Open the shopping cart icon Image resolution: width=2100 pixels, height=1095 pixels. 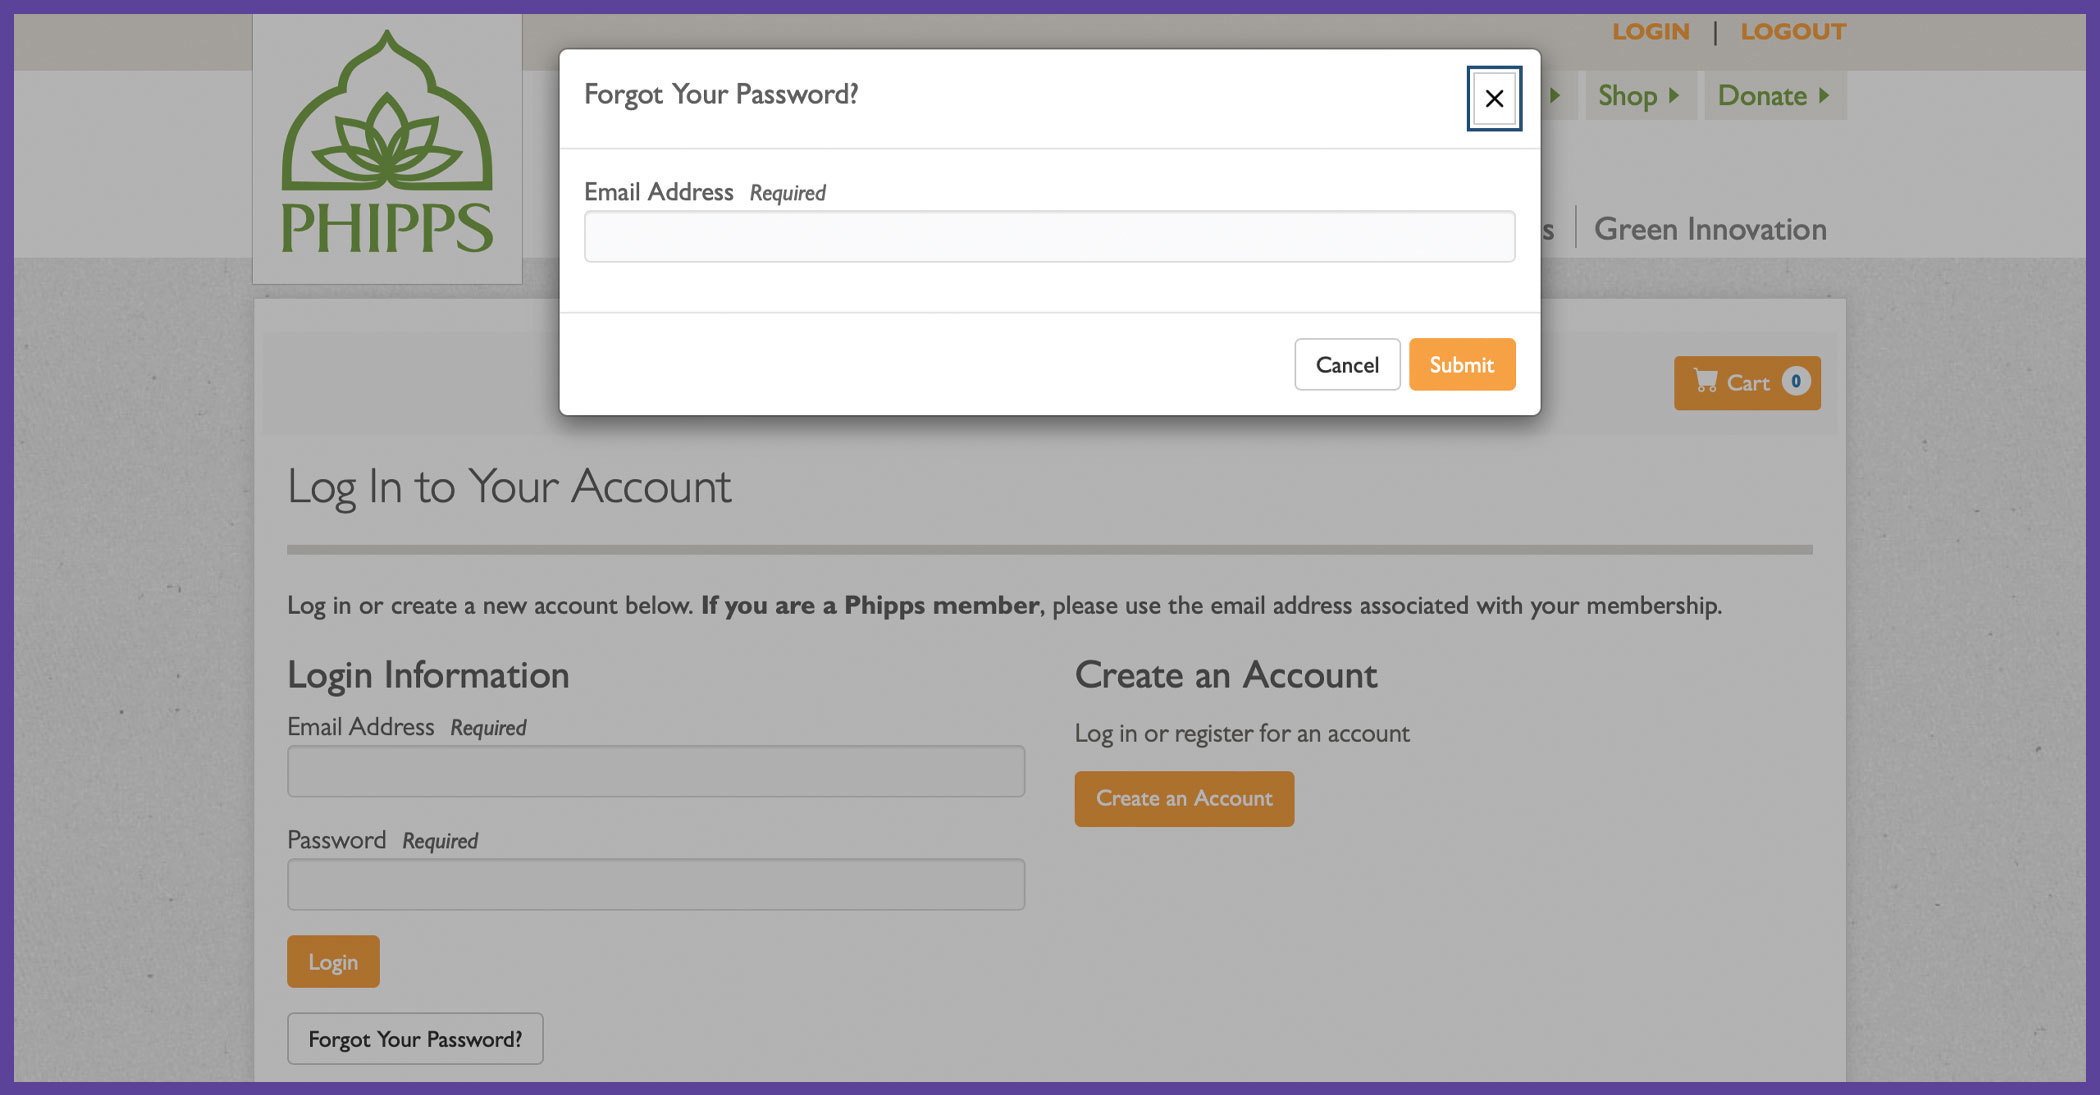coord(1705,381)
